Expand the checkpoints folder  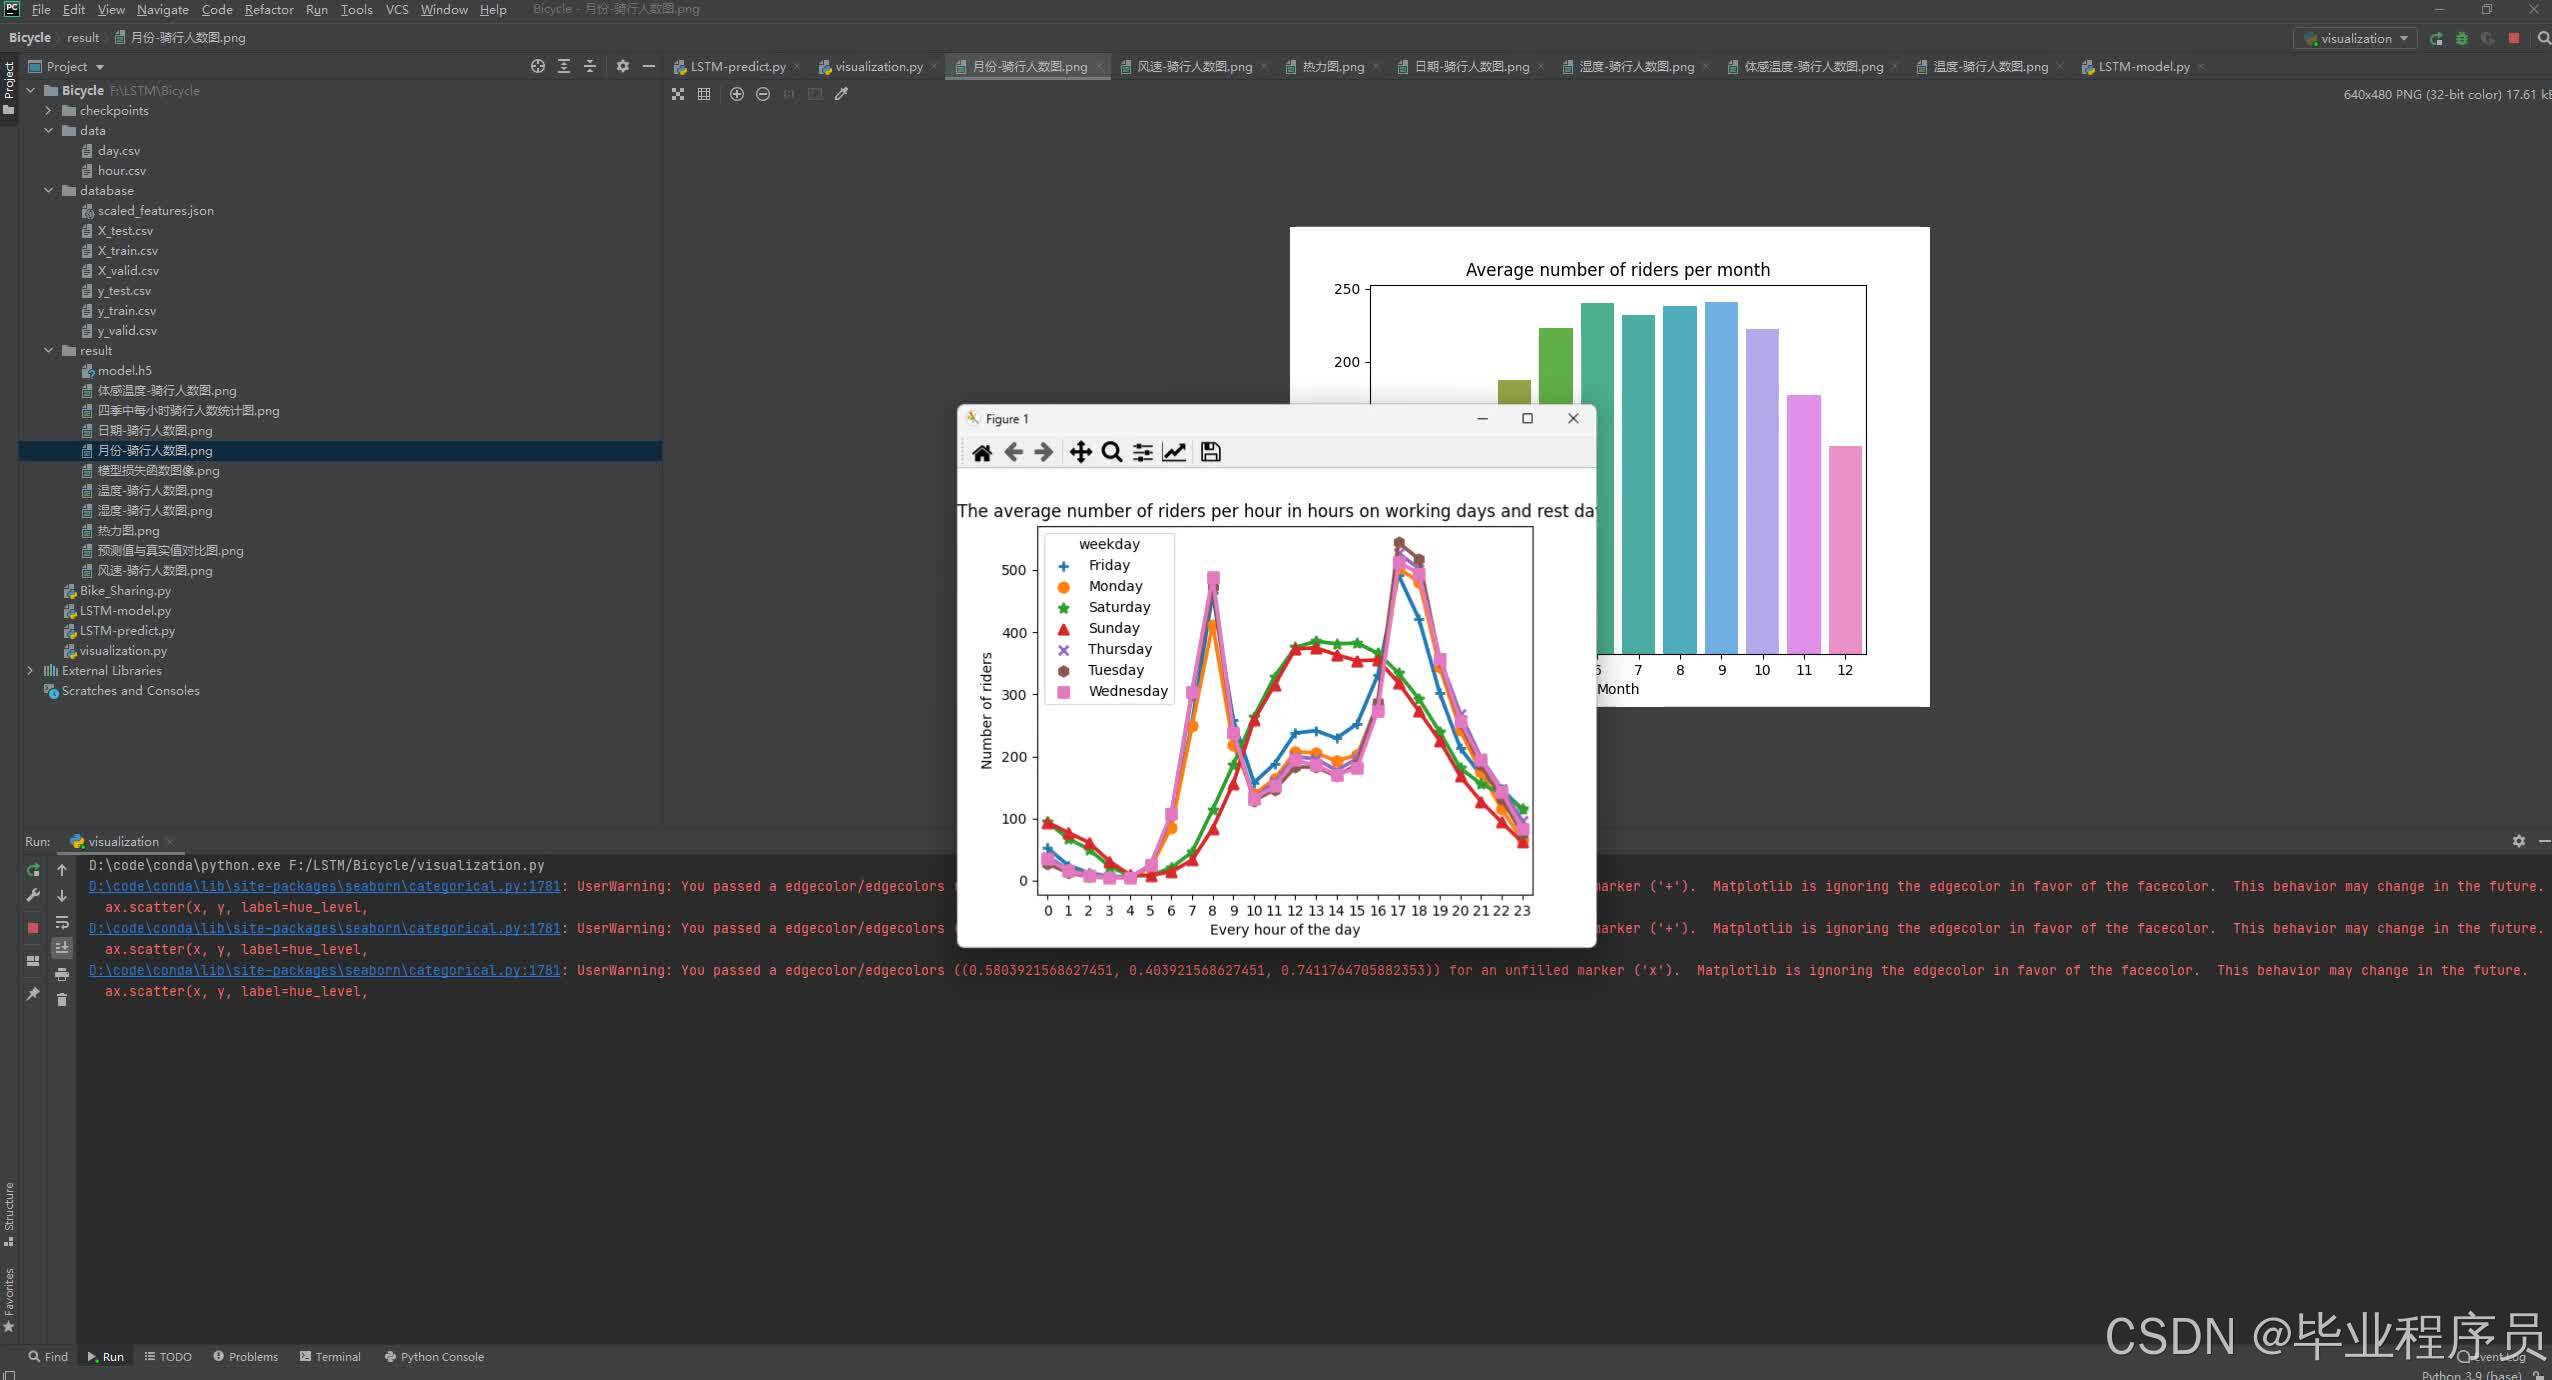(x=49, y=111)
